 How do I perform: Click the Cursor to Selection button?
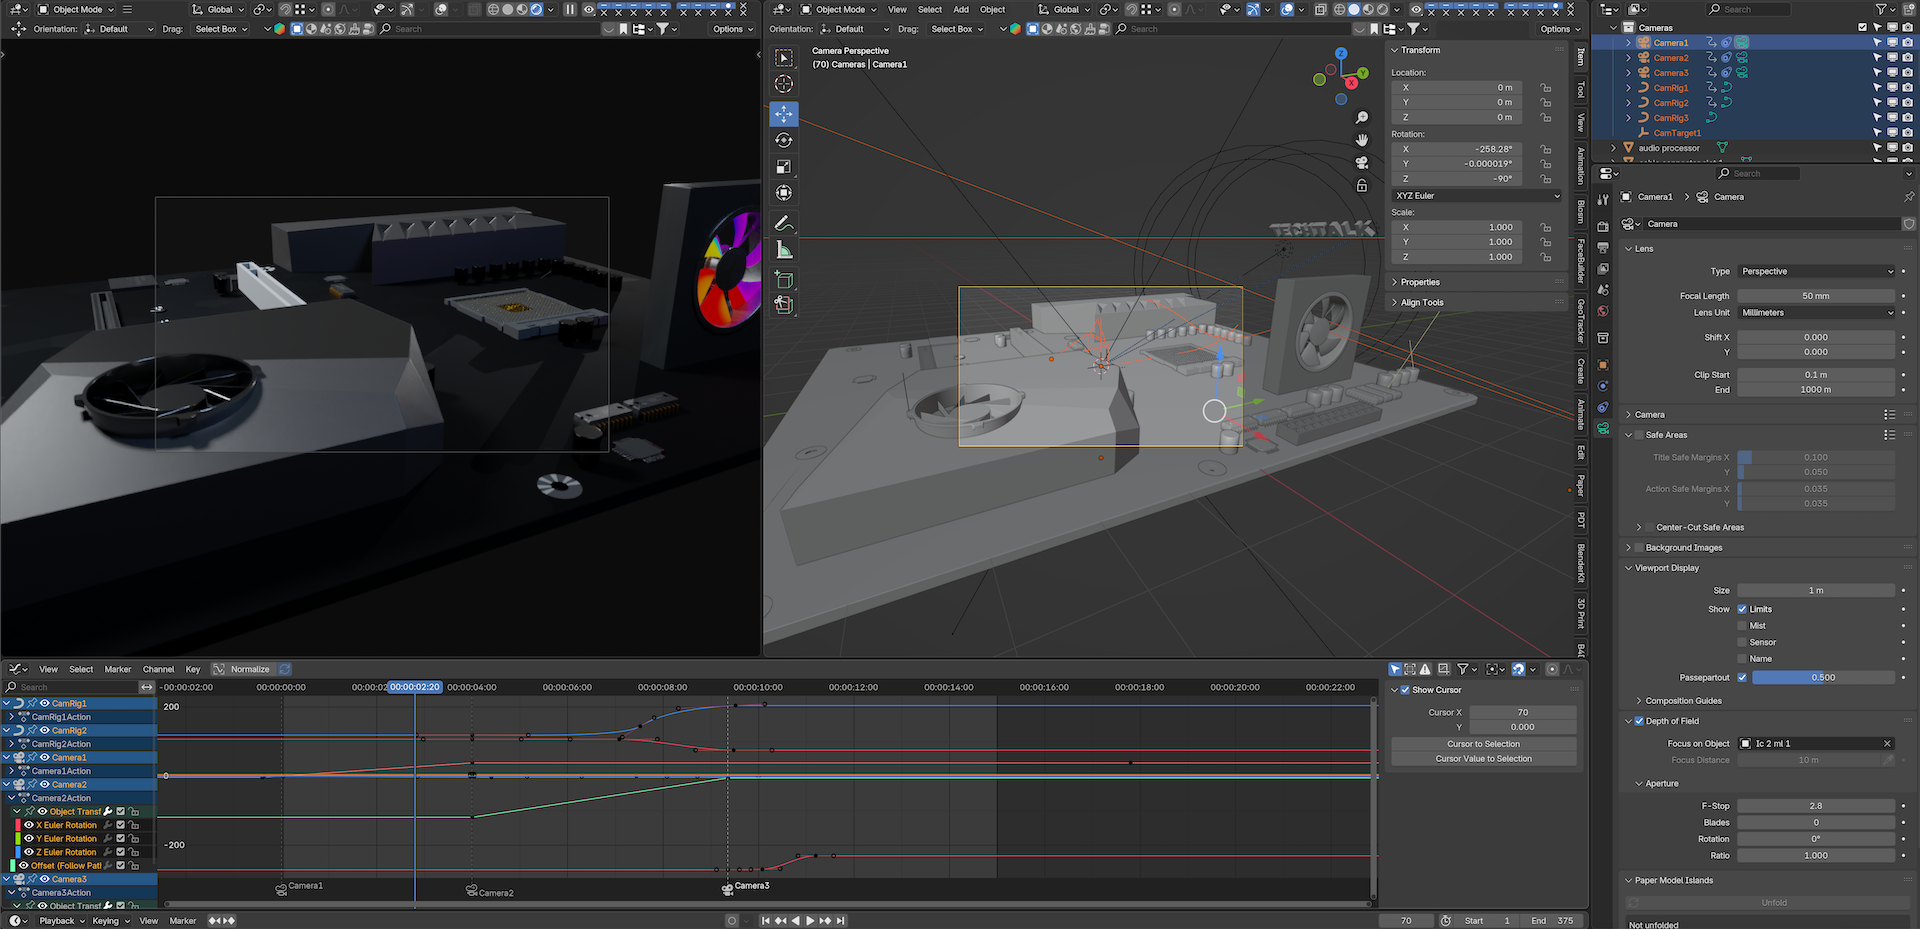click(x=1483, y=744)
